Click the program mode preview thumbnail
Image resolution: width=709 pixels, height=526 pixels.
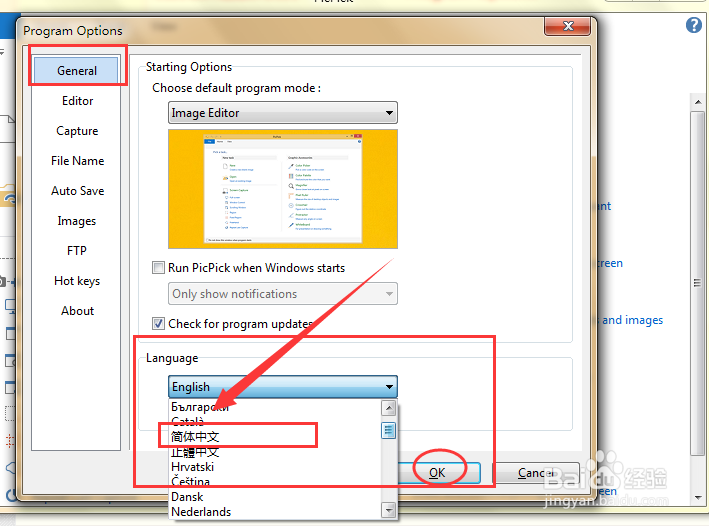pyautogui.click(x=283, y=189)
